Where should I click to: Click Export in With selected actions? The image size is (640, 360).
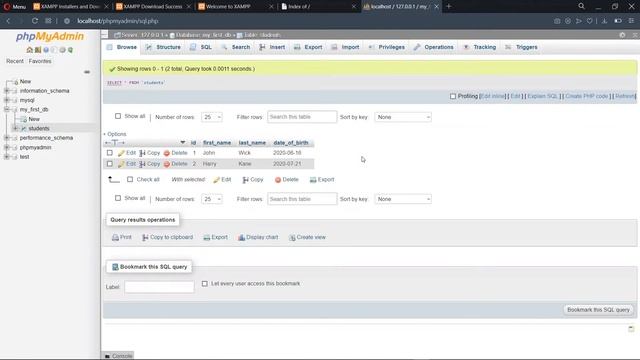pyautogui.click(x=322, y=180)
